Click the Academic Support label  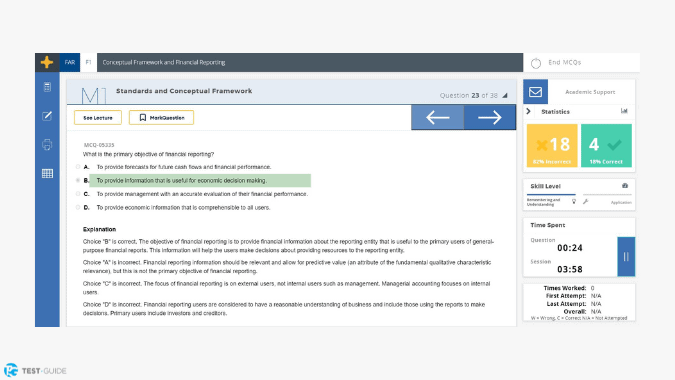590,92
